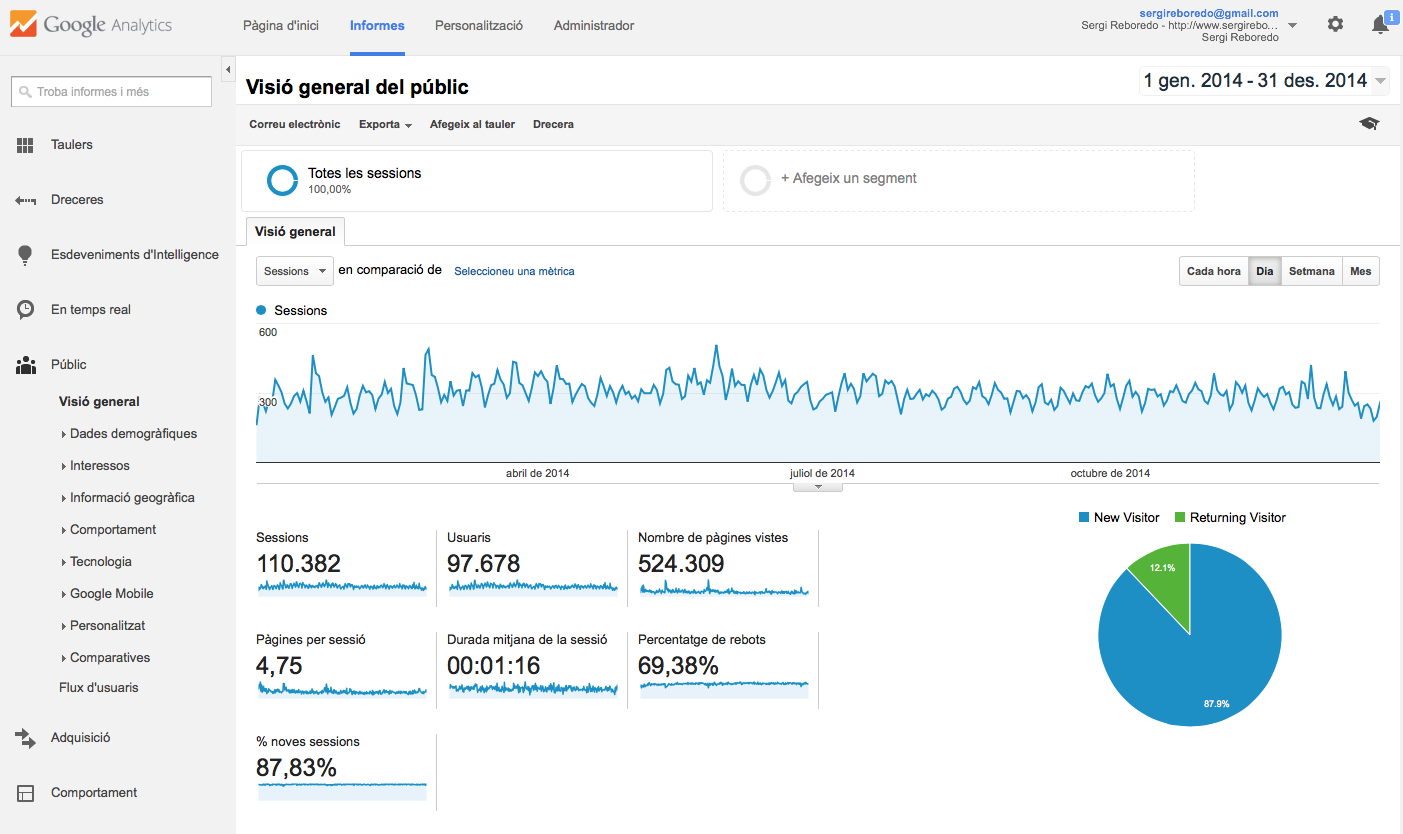This screenshot has height=834, width=1403.
Task: Select the Dia time granularity
Action: click(1265, 271)
